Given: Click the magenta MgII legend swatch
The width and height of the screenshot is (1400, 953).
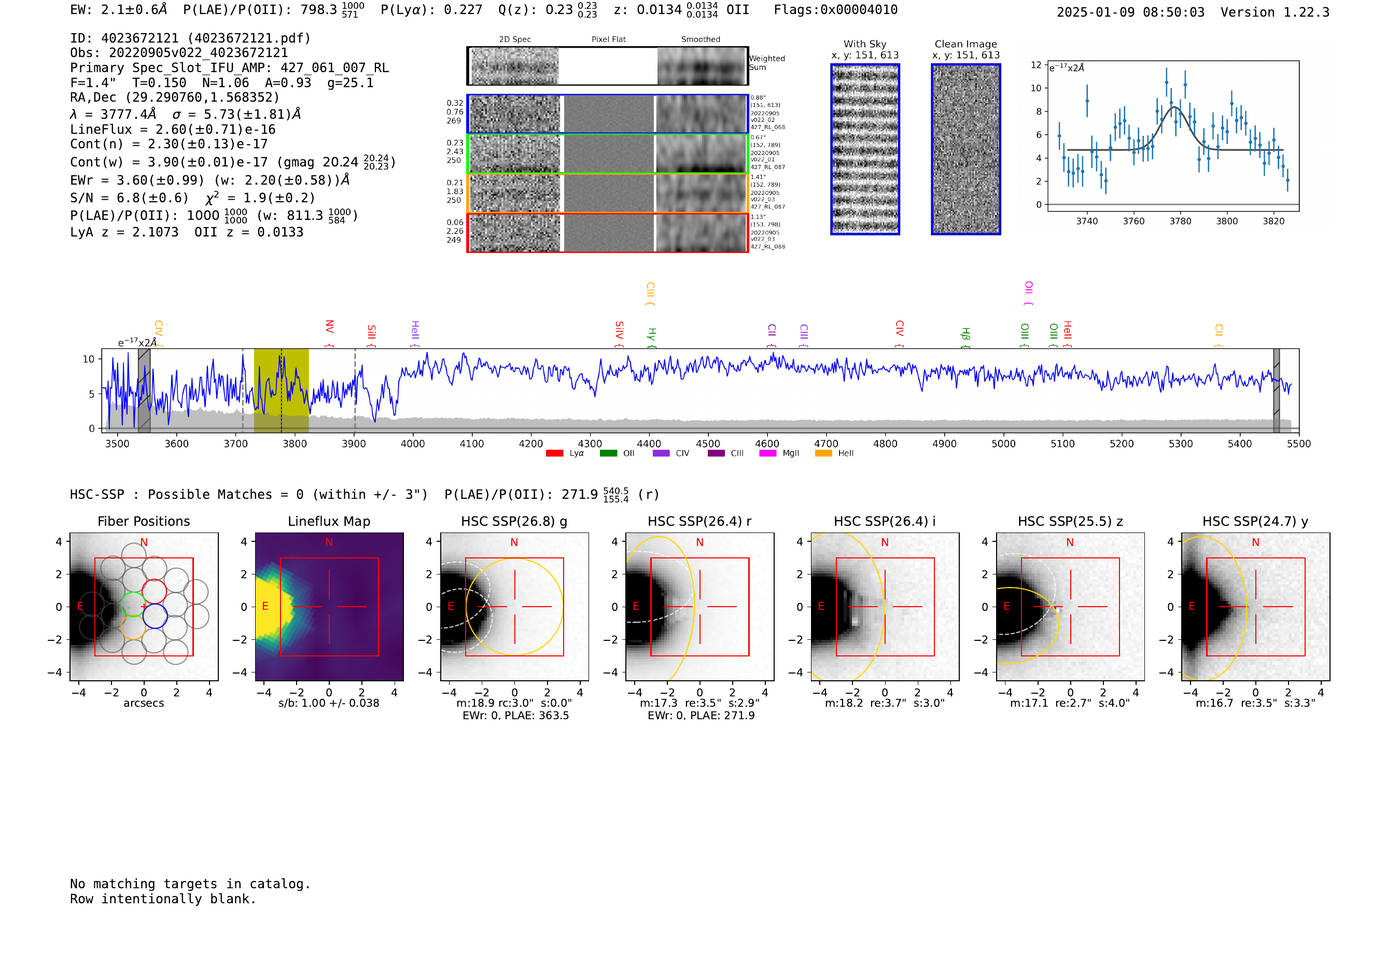Looking at the screenshot, I should pyautogui.click(x=768, y=453).
